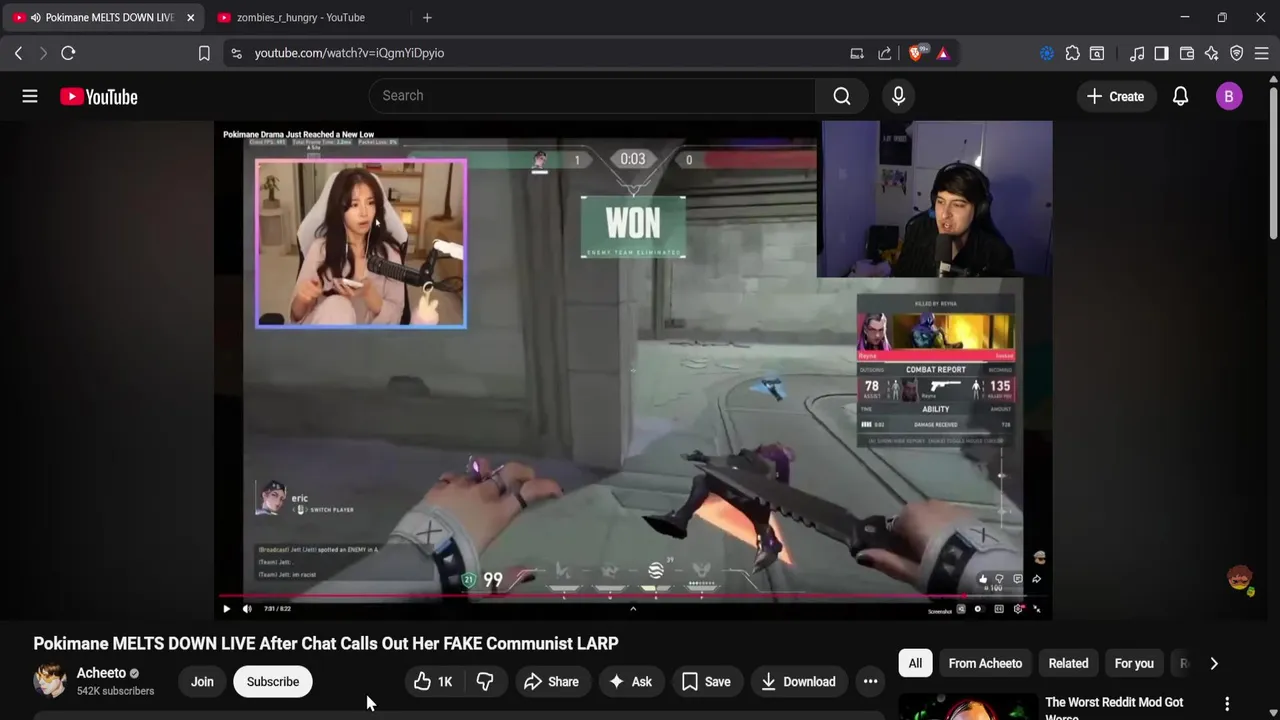Image resolution: width=1280 pixels, height=720 pixels.
Task: Toggle the subtitles CC button
Action: coord(999,609)
